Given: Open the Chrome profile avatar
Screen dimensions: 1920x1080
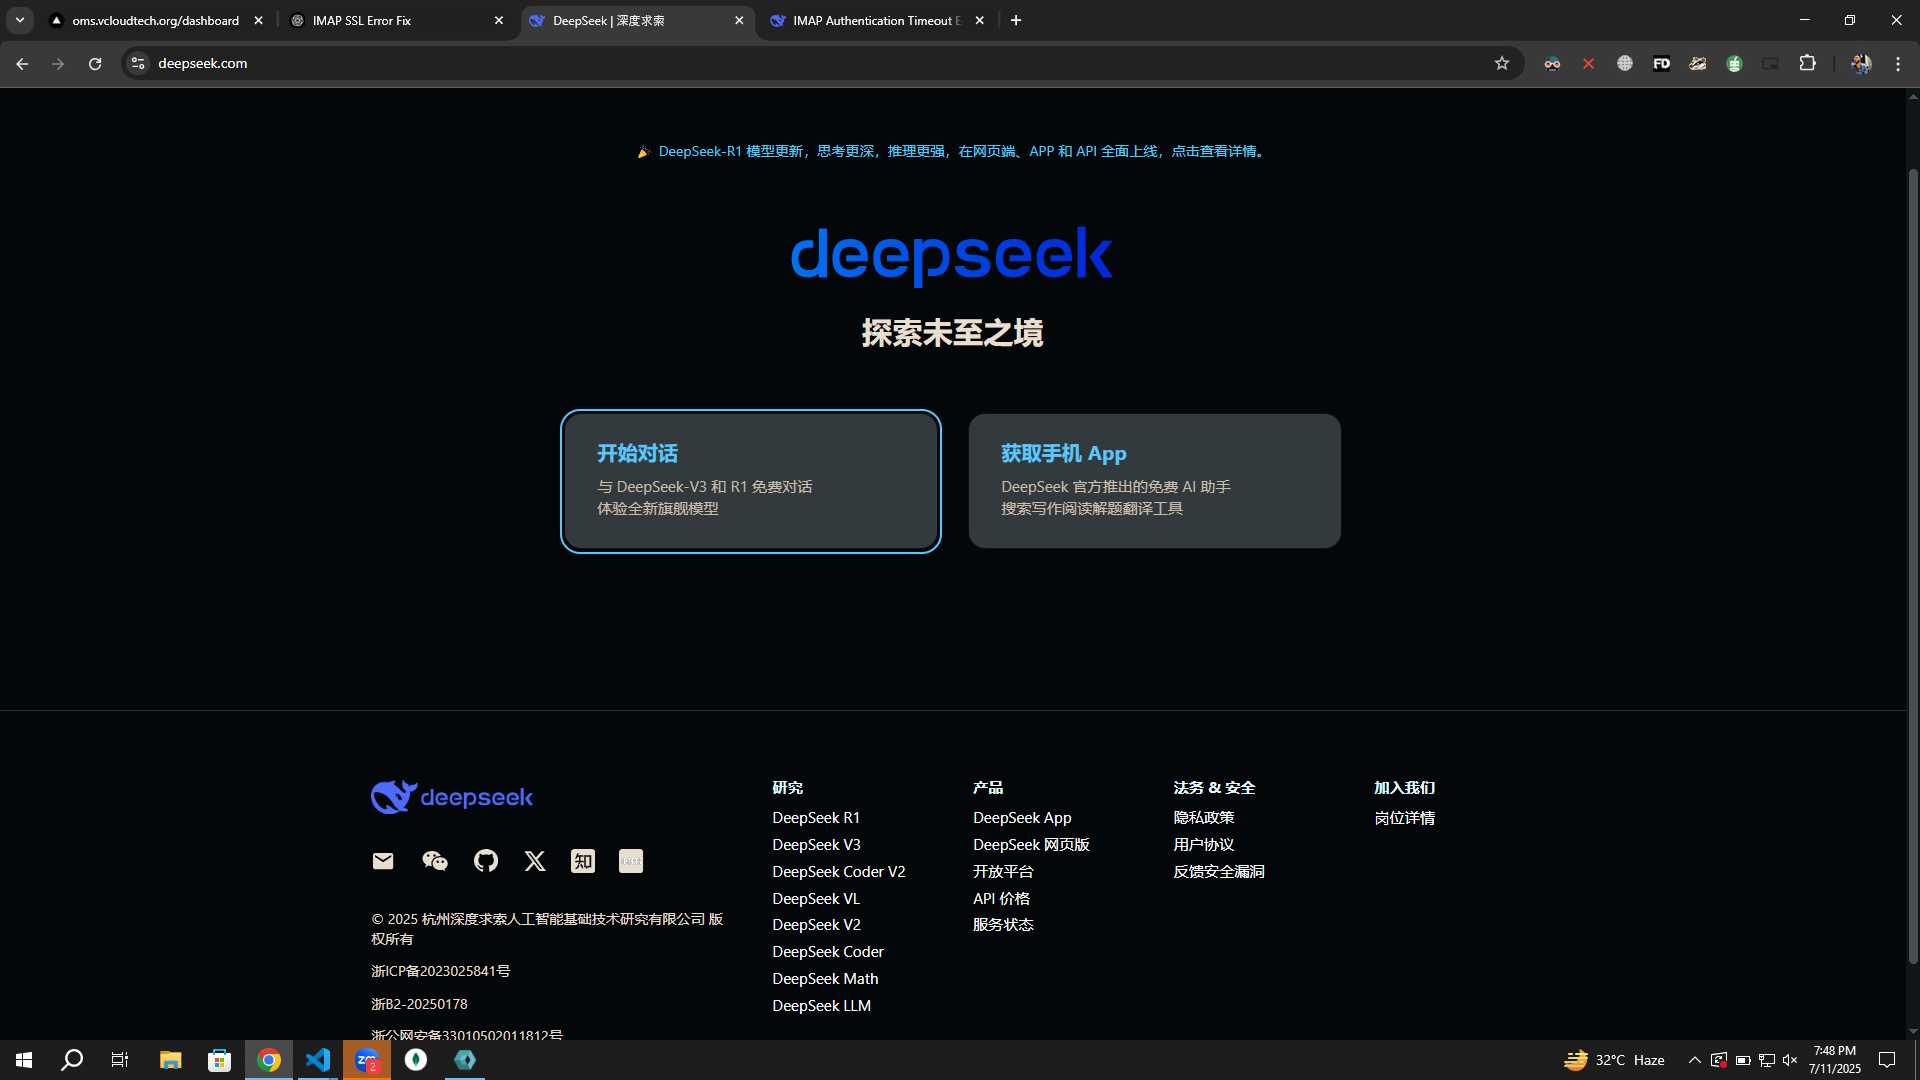Looking at the screenshot, I should tap(1861, 63).
